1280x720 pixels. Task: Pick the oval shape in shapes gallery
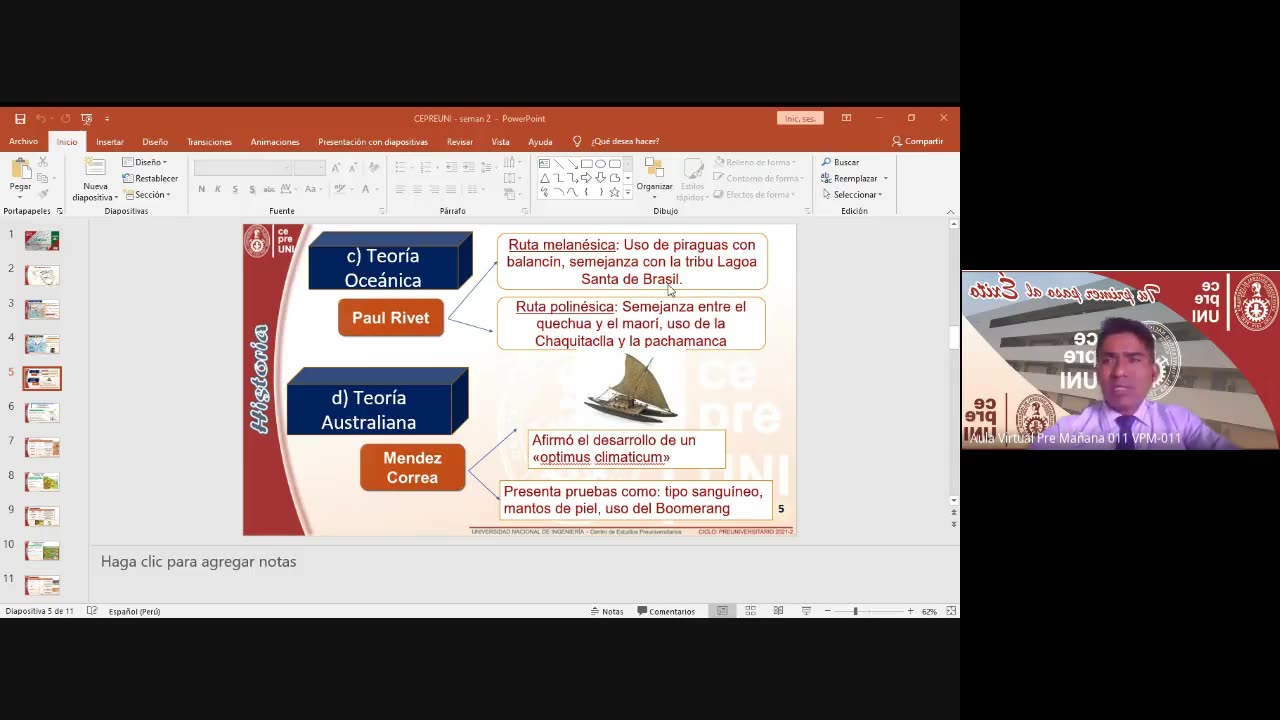pos(601,163)
